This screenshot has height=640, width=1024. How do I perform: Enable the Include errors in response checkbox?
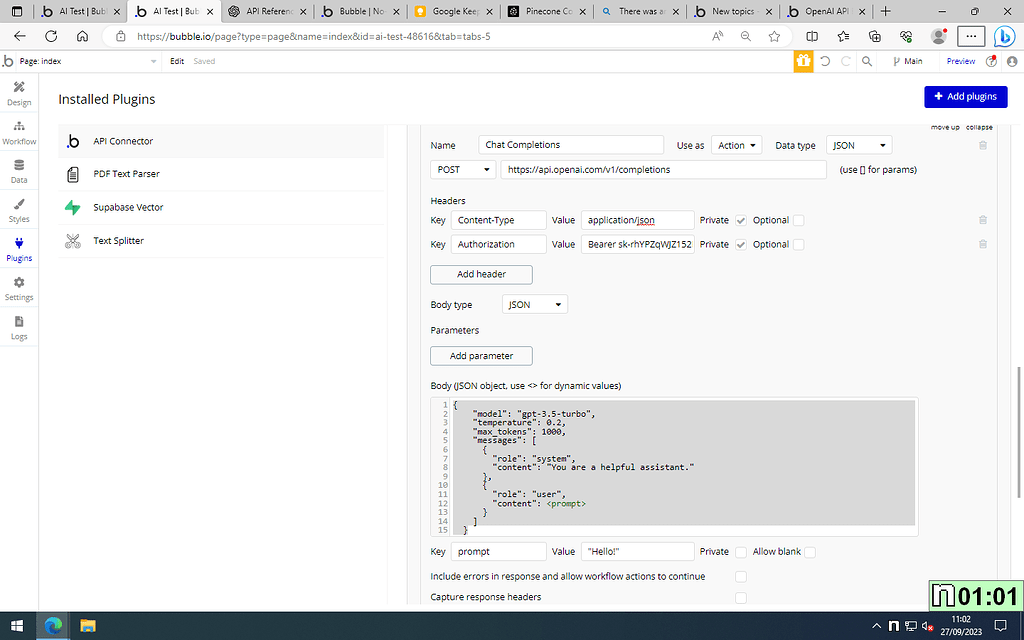click(x=739, y=576)
